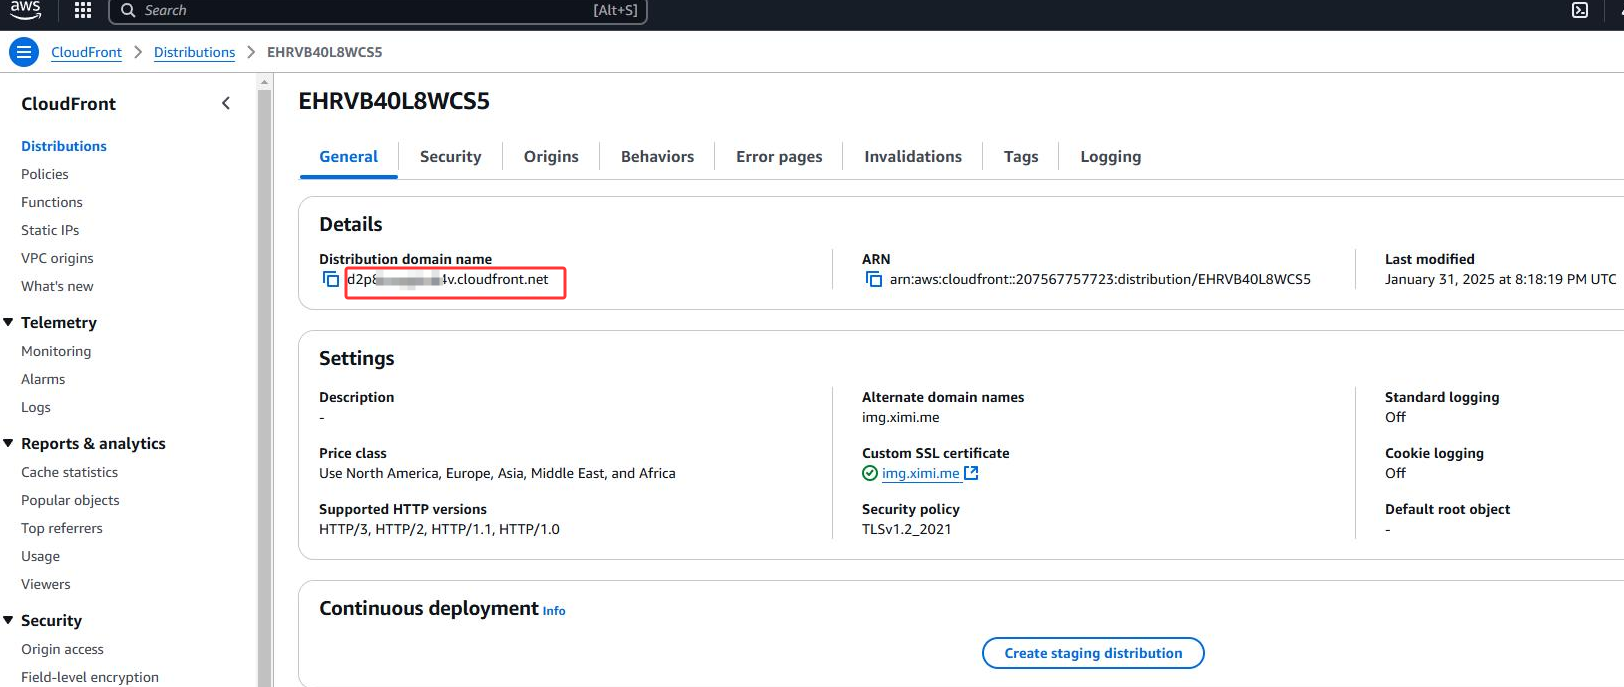The image size is (1624, 687).
Task: Open Viewers report
Action: click(46, 584)
